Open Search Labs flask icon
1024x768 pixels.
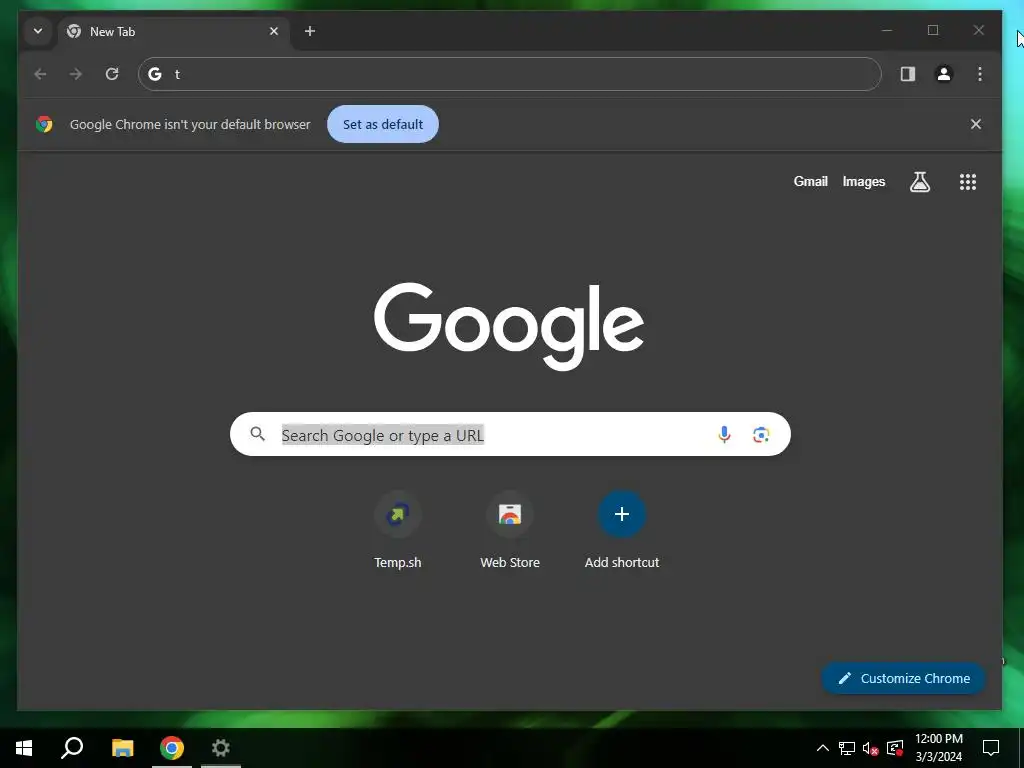click(x=920, y=182)
